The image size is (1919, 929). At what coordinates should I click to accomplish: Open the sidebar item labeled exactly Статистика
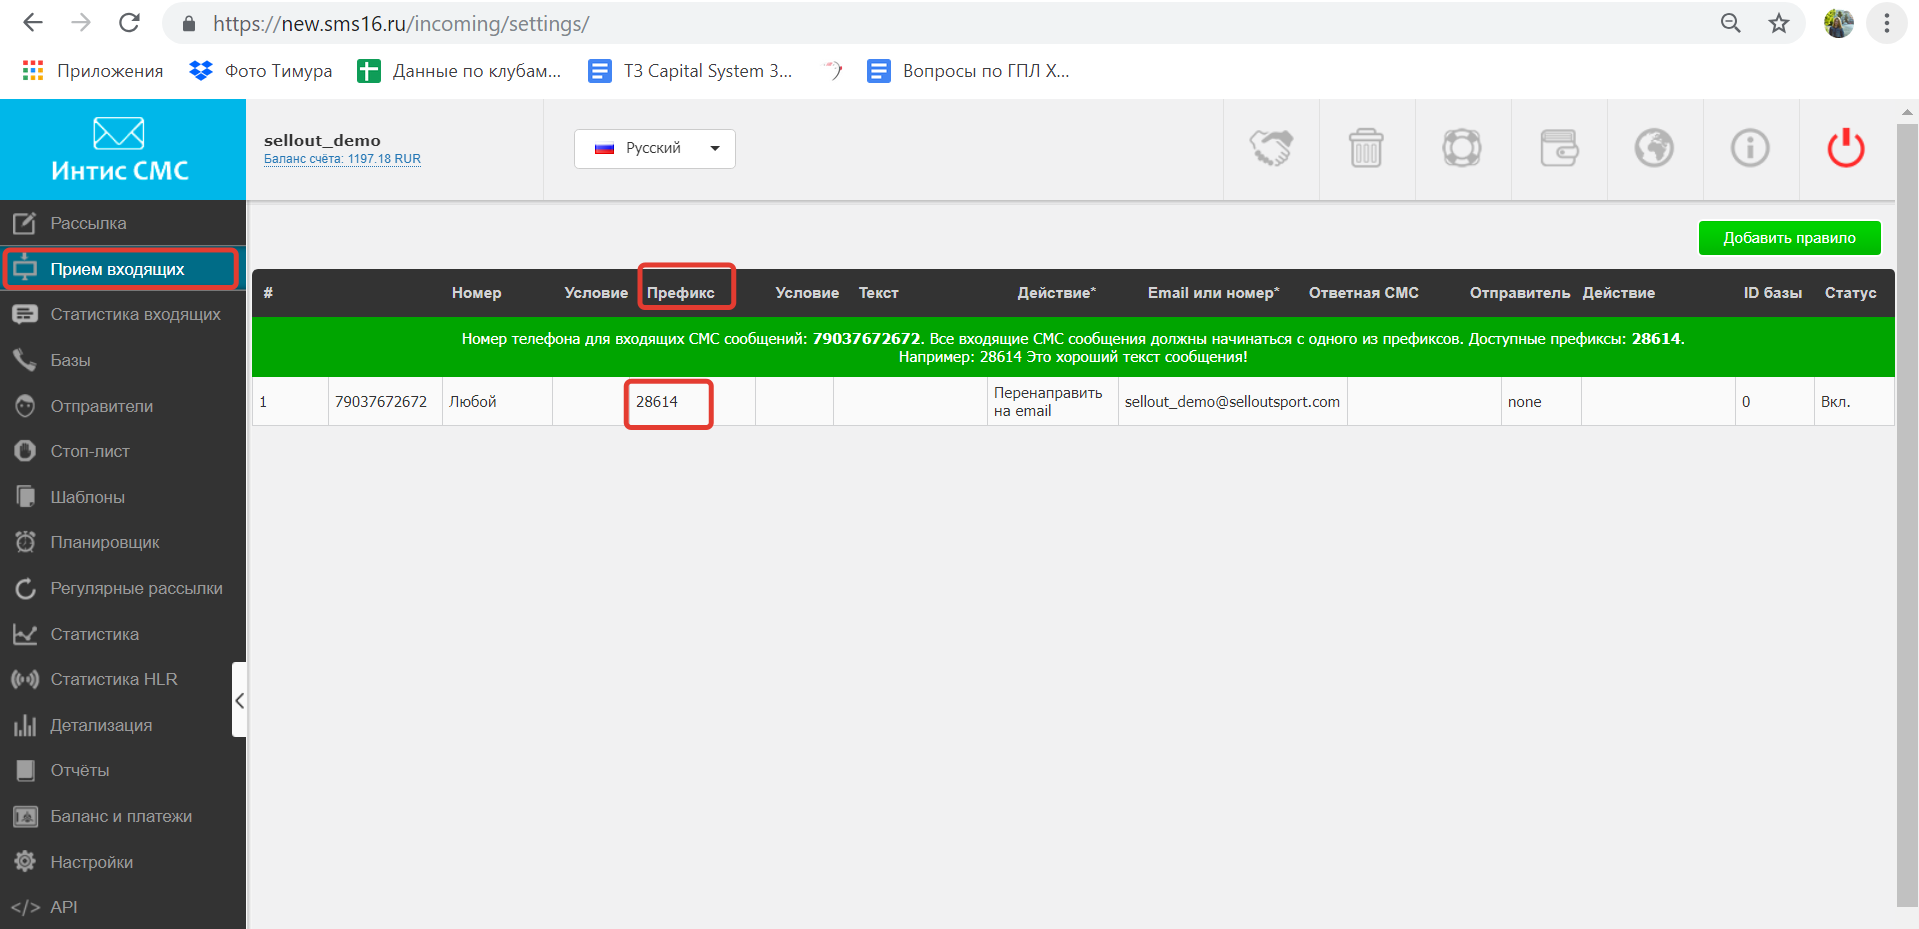click(123, 634)
